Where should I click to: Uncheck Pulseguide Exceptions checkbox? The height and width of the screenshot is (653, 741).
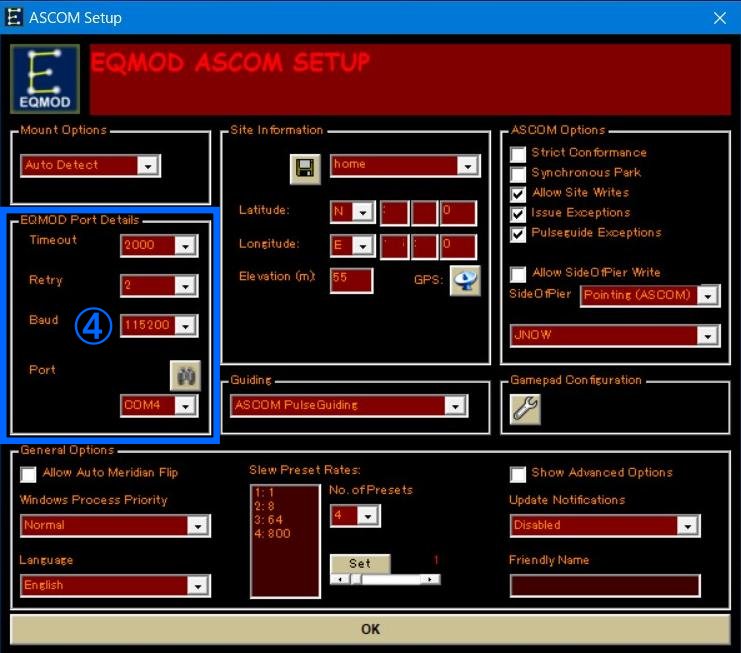518,234
